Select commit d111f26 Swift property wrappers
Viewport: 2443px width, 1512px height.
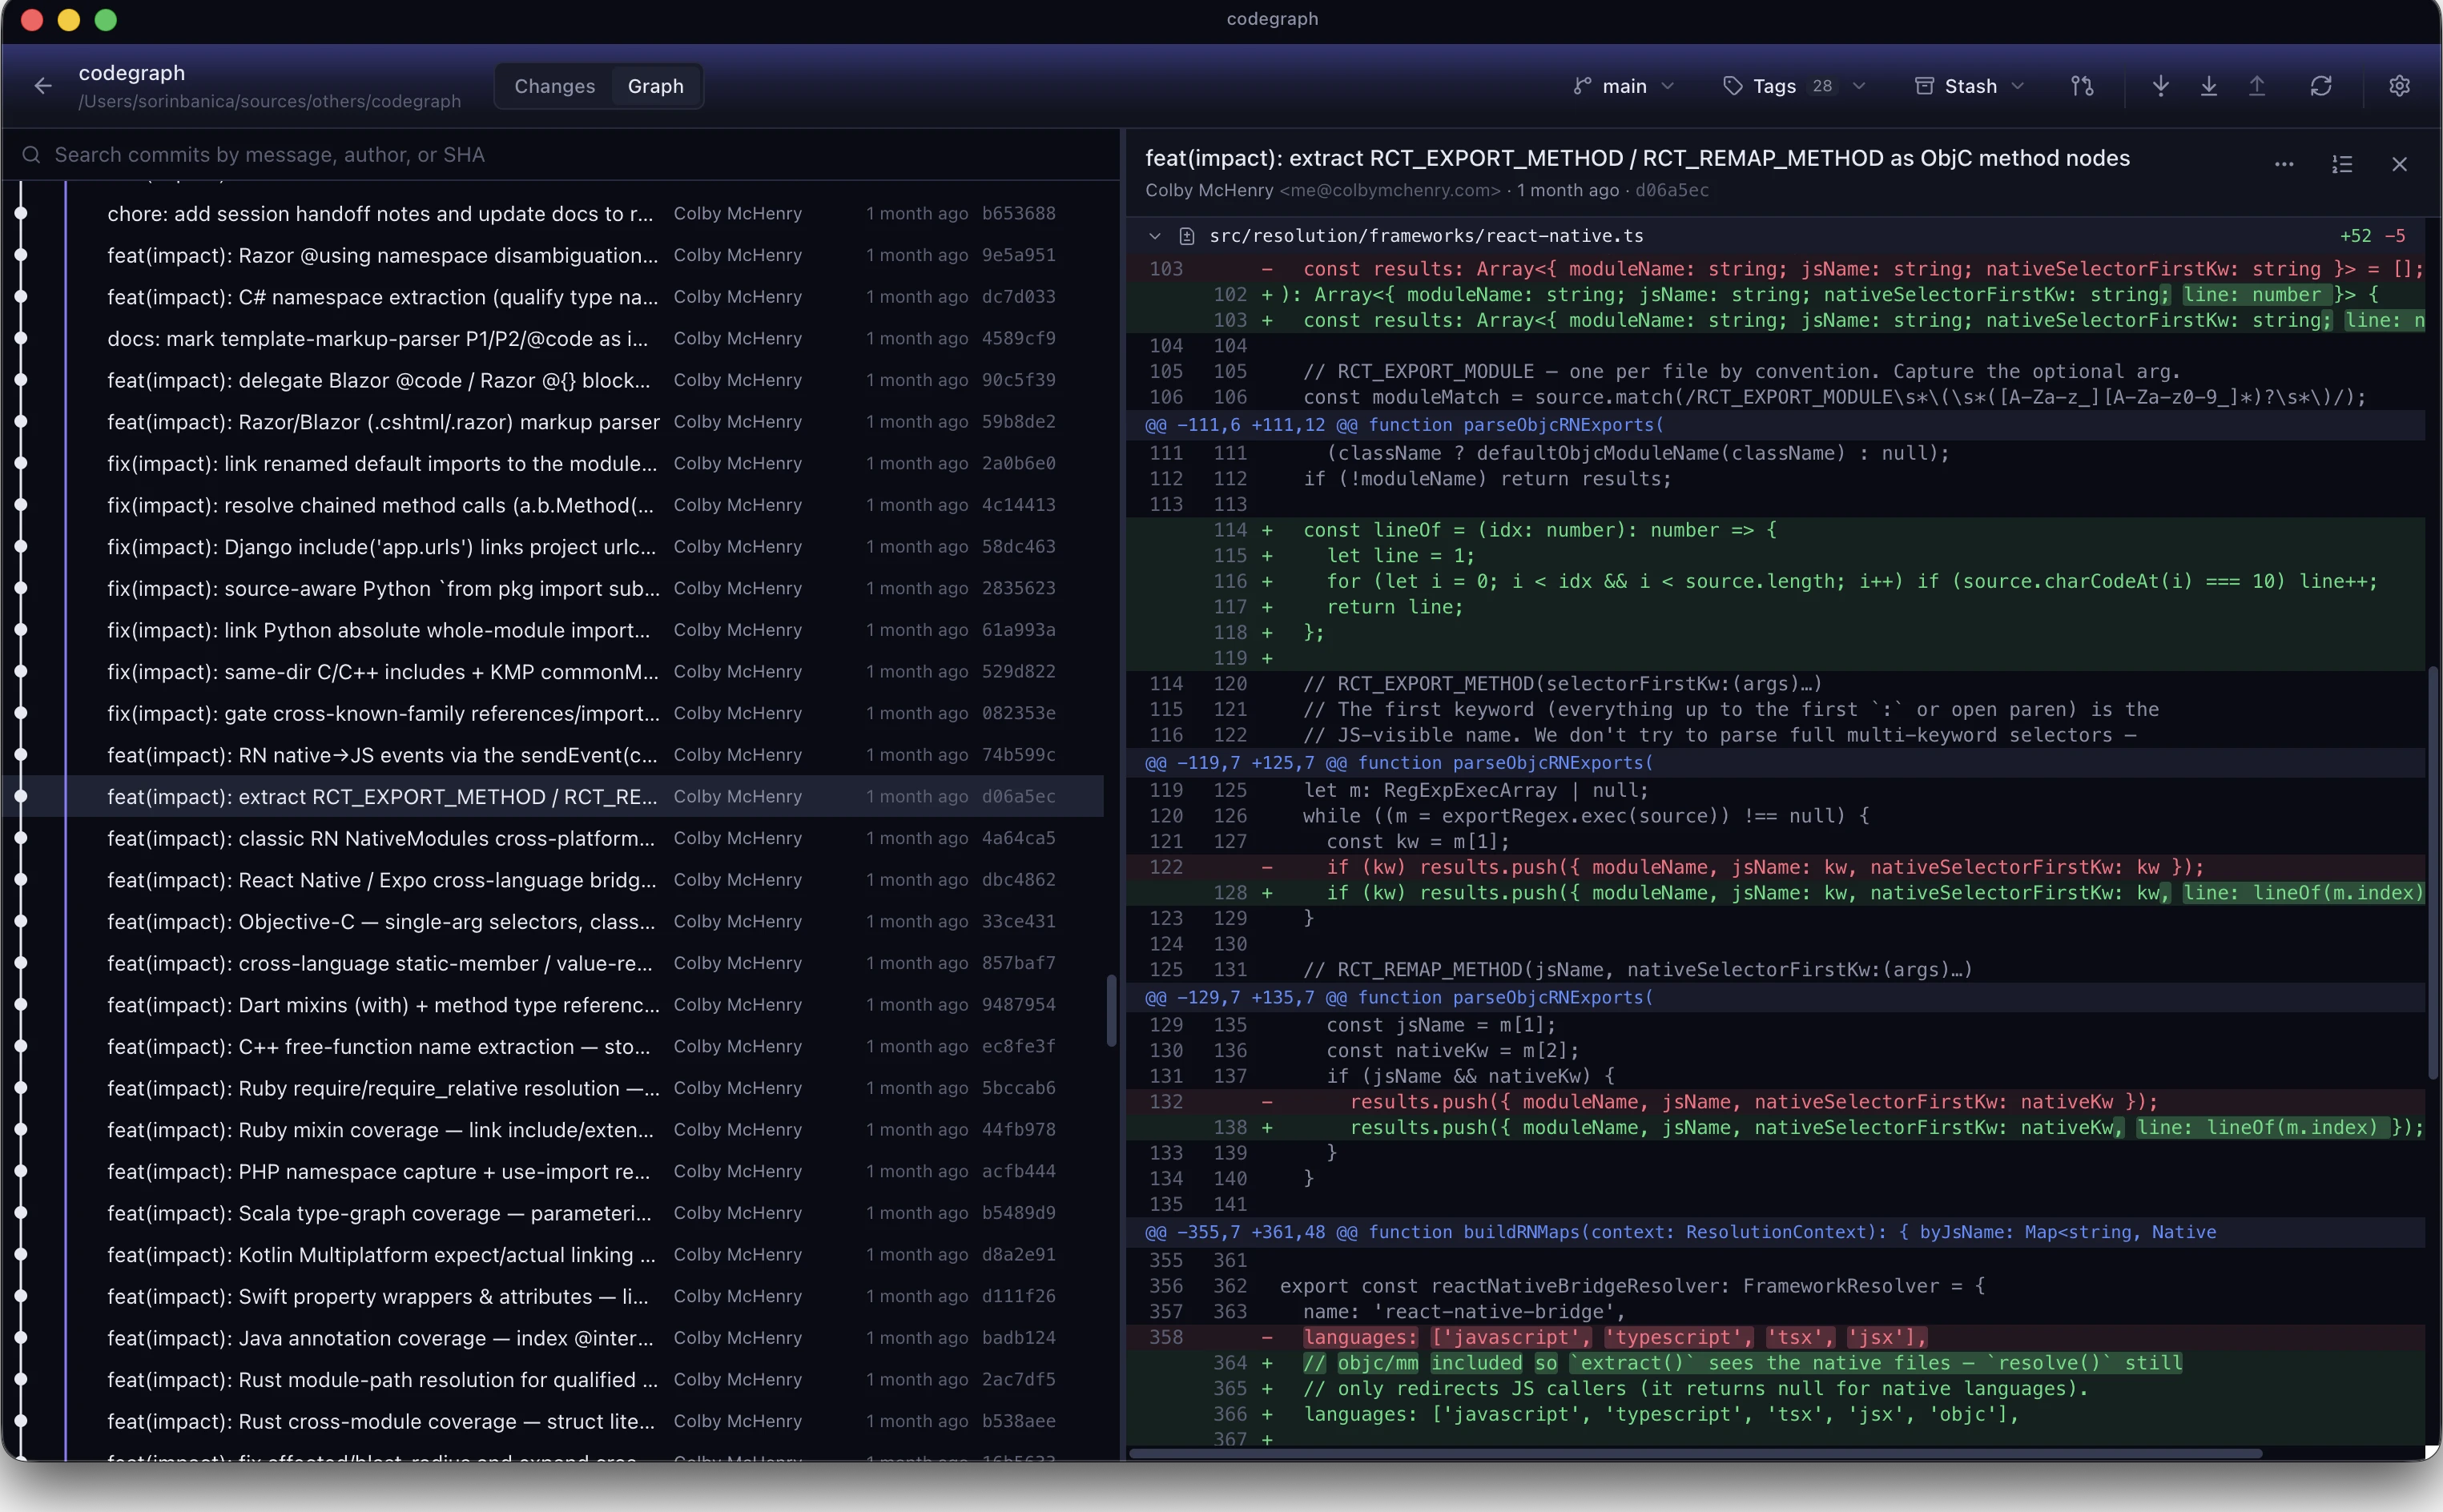[x=552, y=1297]
